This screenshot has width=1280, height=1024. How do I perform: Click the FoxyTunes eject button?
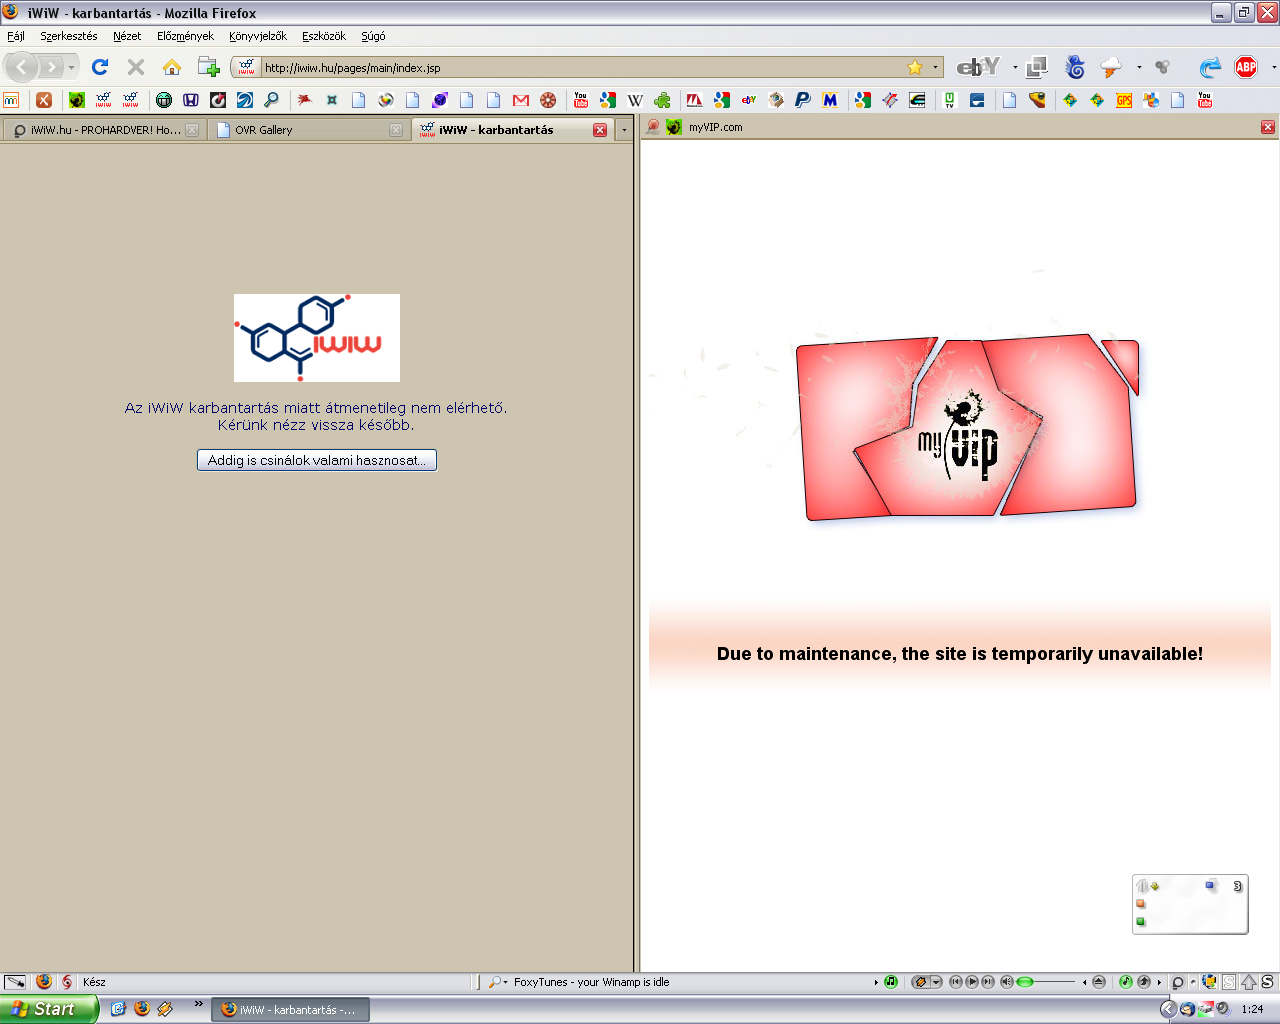[x=1099, y=982]
